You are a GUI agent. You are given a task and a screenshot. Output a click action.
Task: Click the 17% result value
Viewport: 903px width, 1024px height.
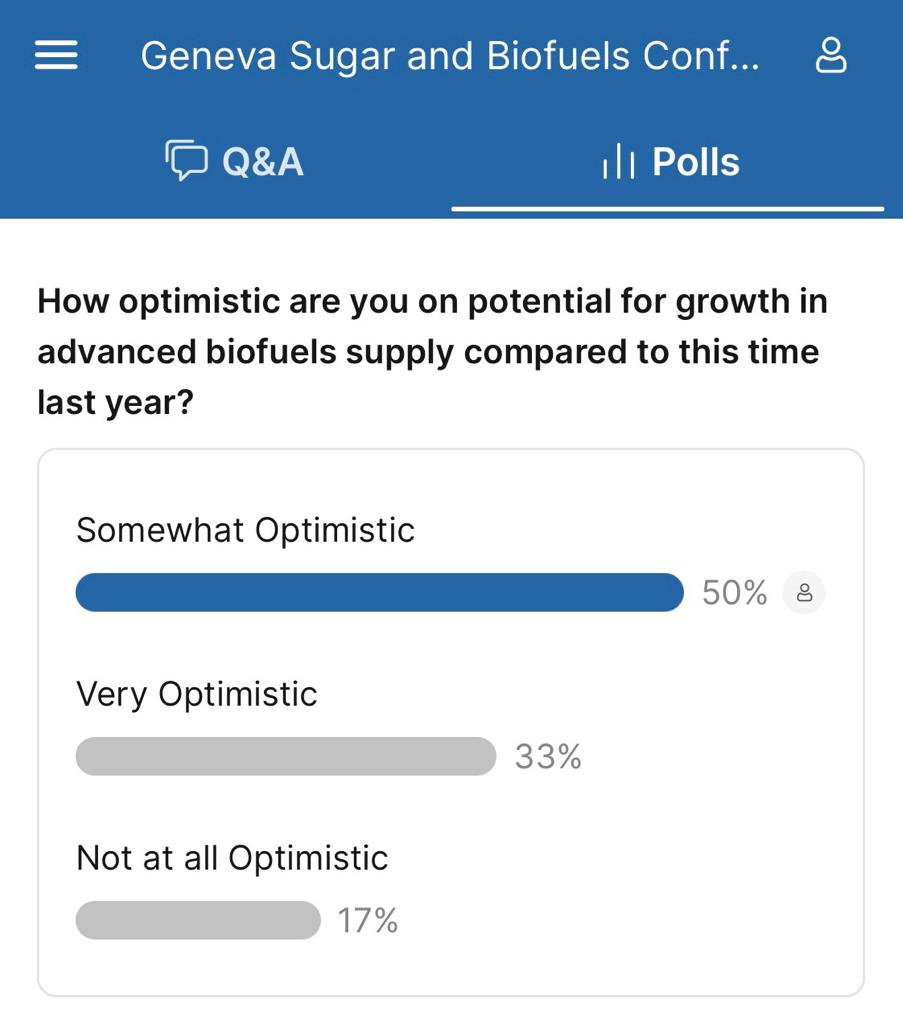(x=368, y=921)
